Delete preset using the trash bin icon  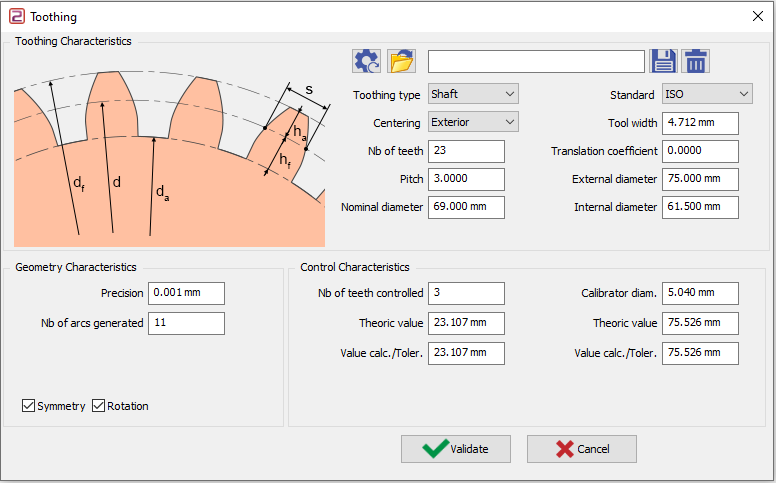pos(696,61)
